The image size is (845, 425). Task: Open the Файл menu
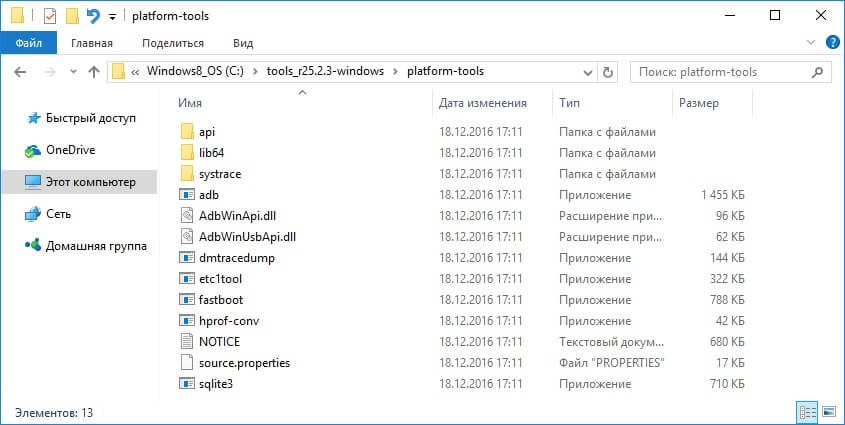28,43
